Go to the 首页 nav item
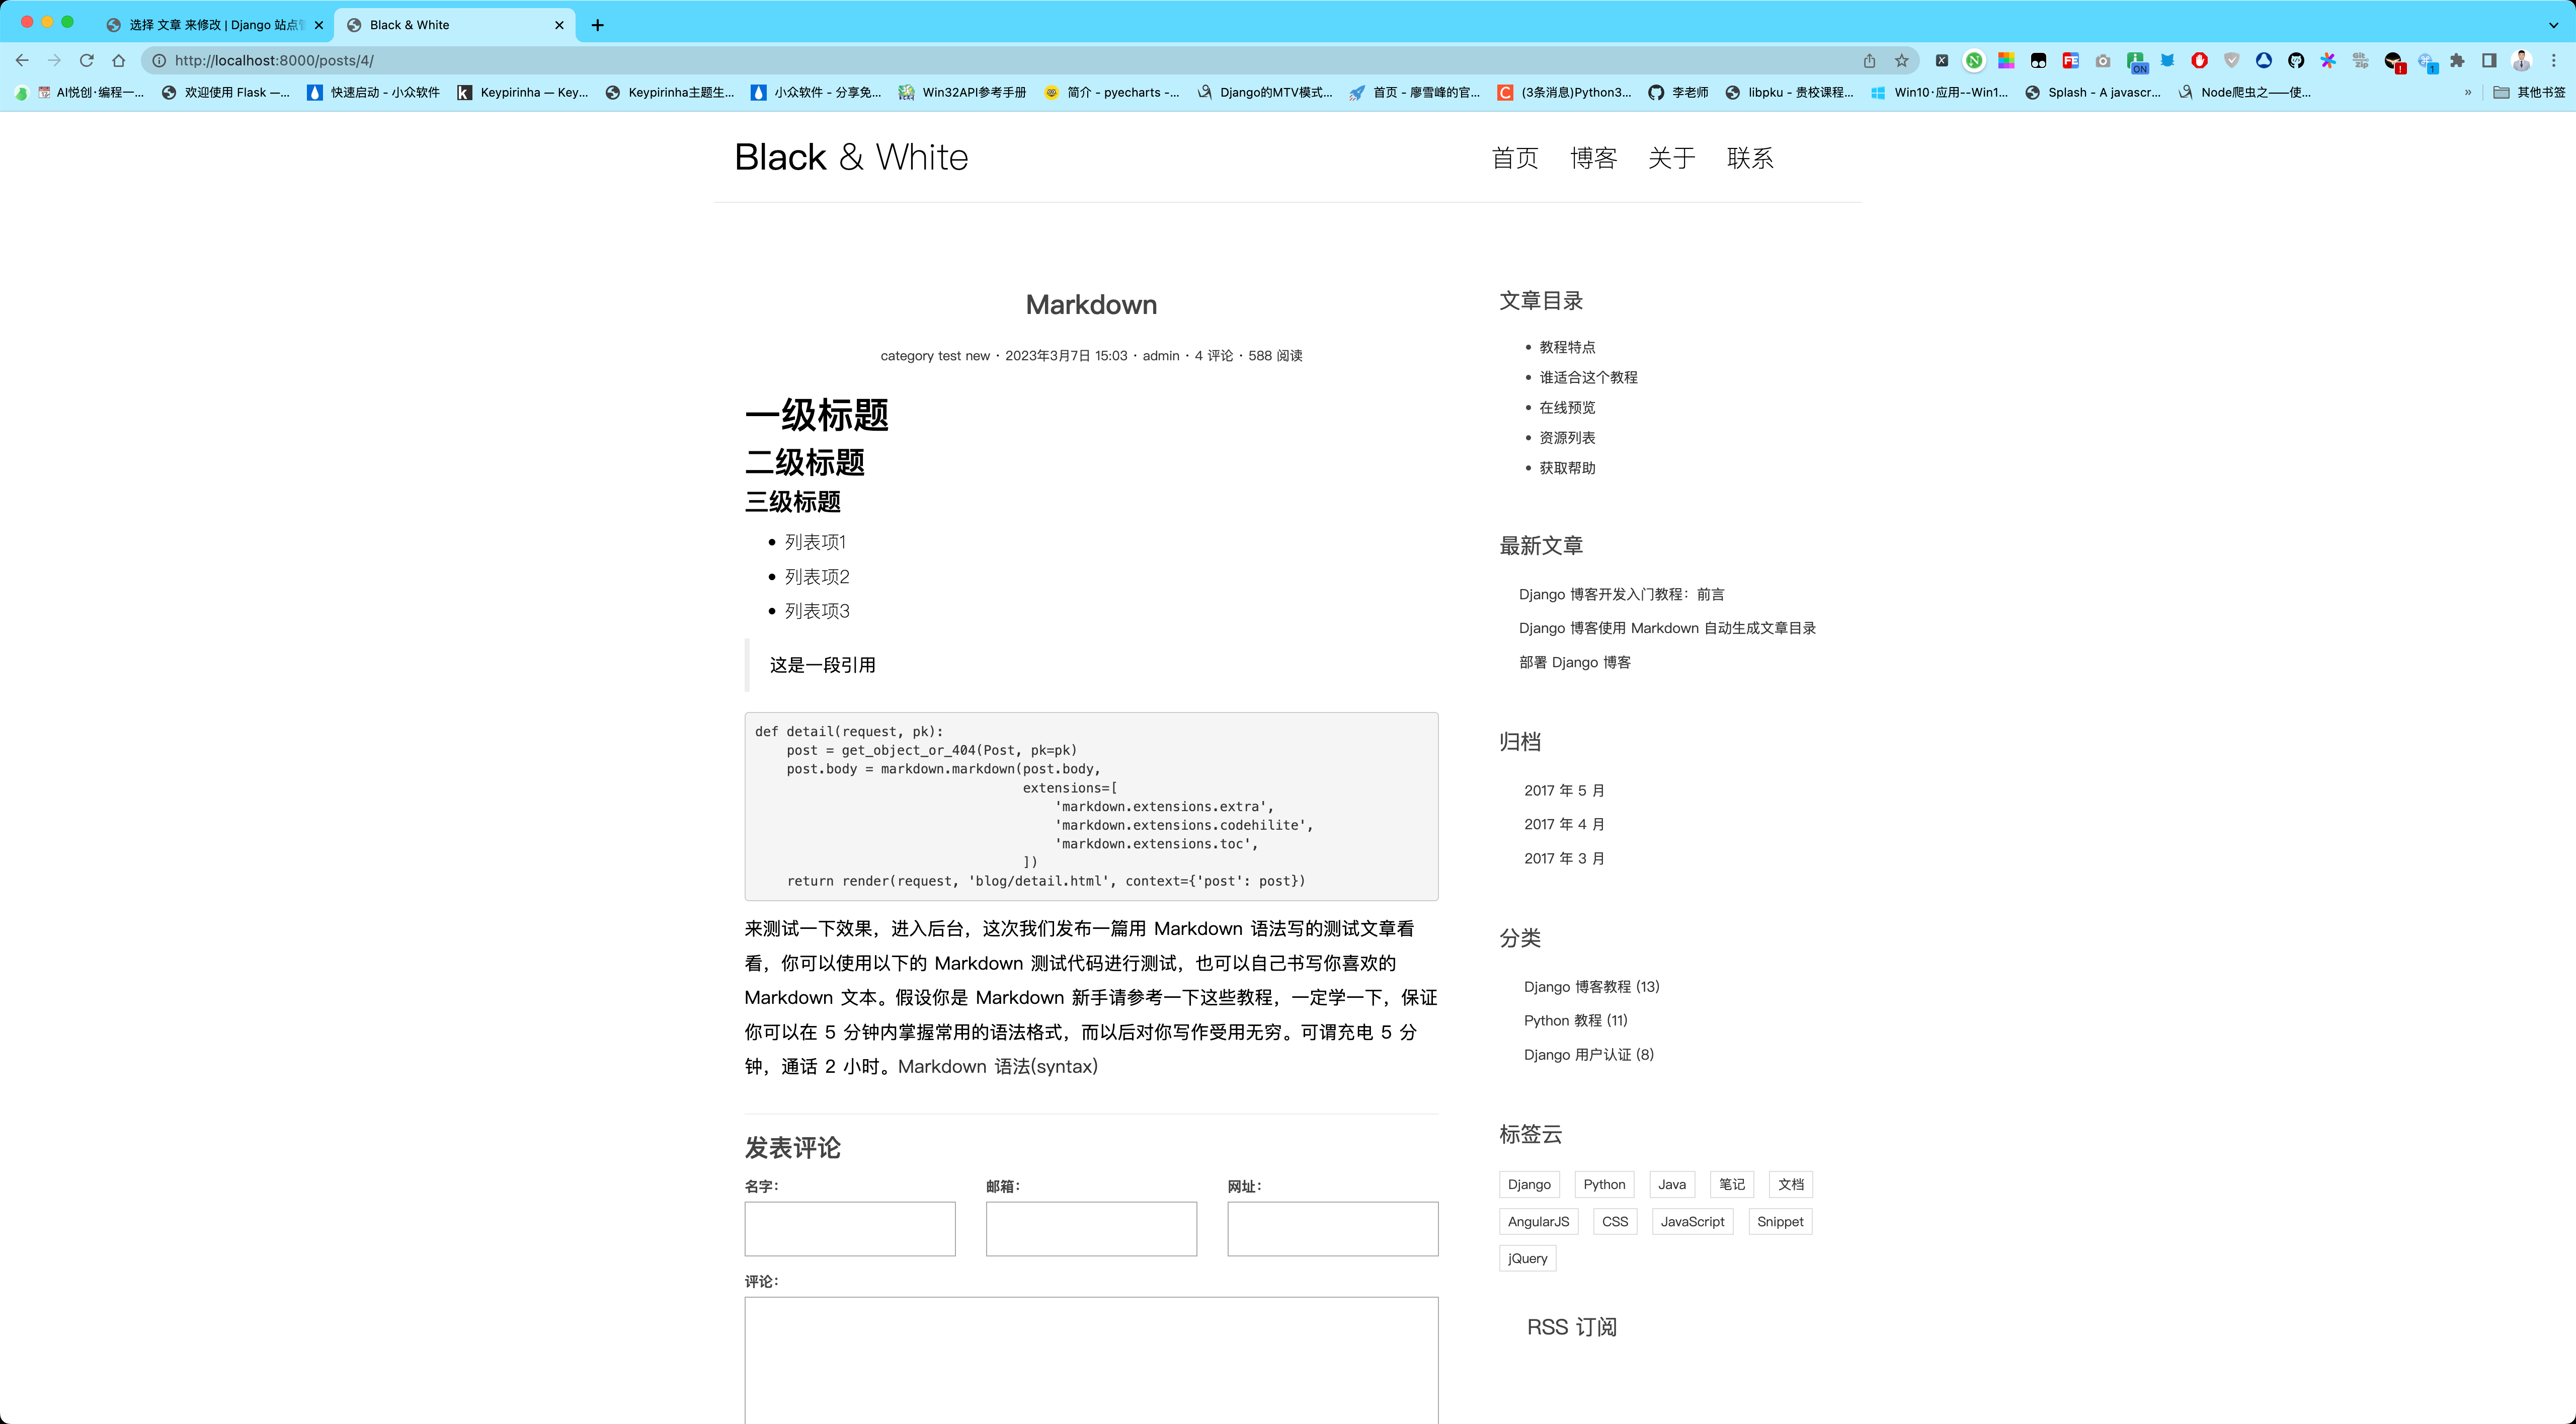This screenshot has width=2576, height=1424. click(1515, 158)
